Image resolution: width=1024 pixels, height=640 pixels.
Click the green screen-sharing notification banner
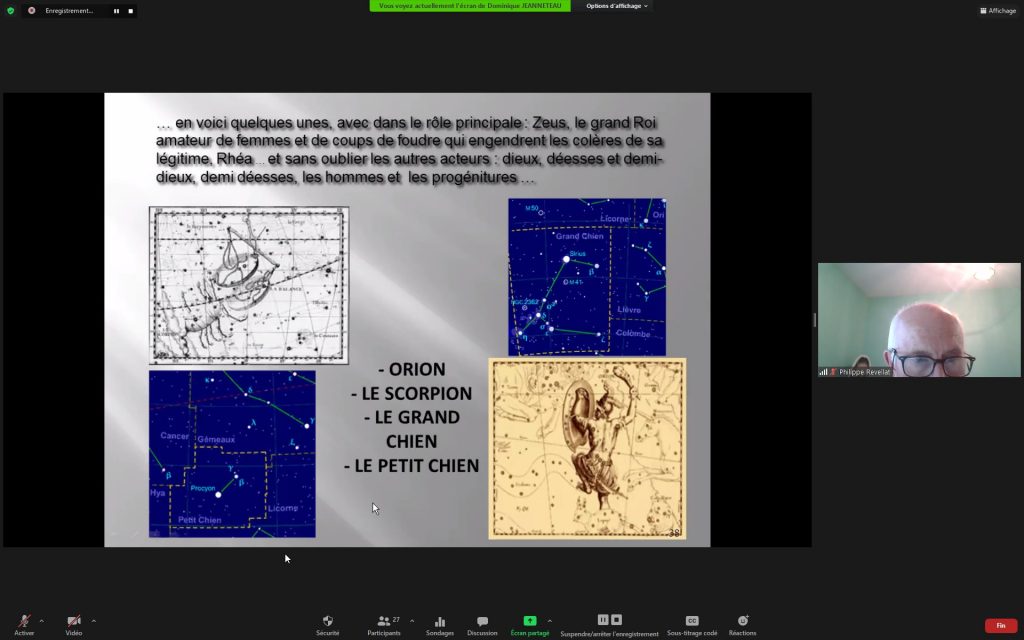click(470, 6)
